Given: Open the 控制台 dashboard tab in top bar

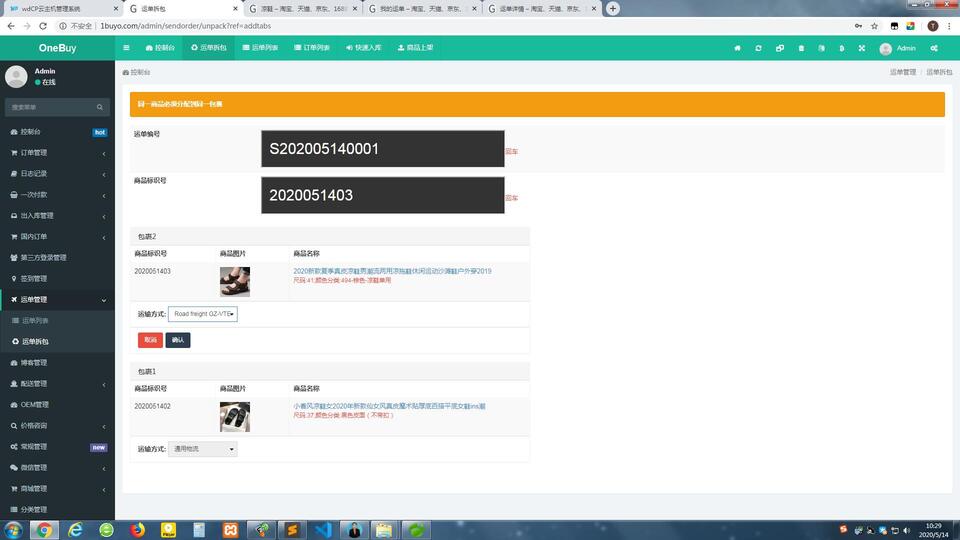Looking at the screenshot, I should (x=160, y=48).
